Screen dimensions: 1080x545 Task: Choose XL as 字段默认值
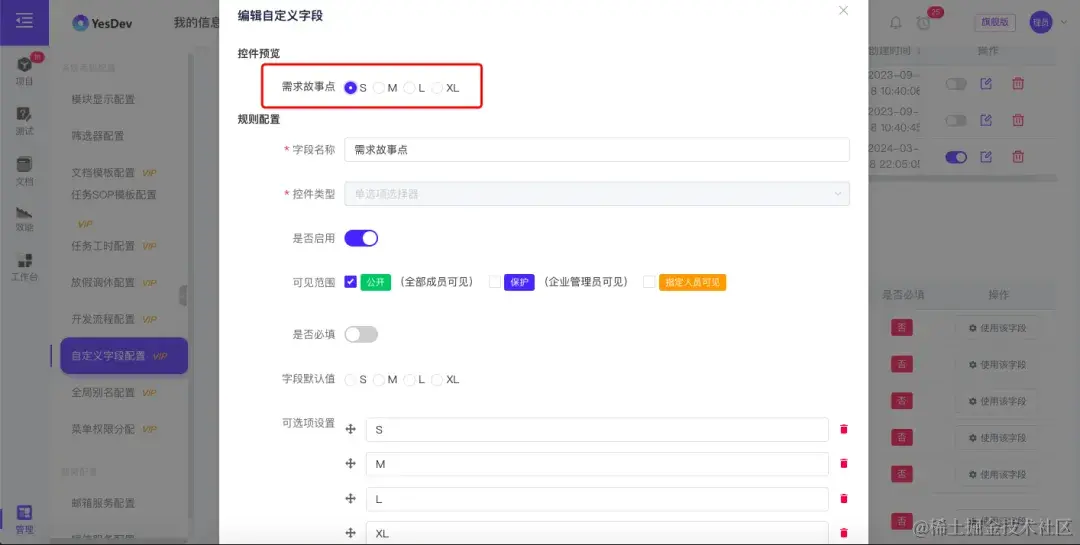(437, 380)
